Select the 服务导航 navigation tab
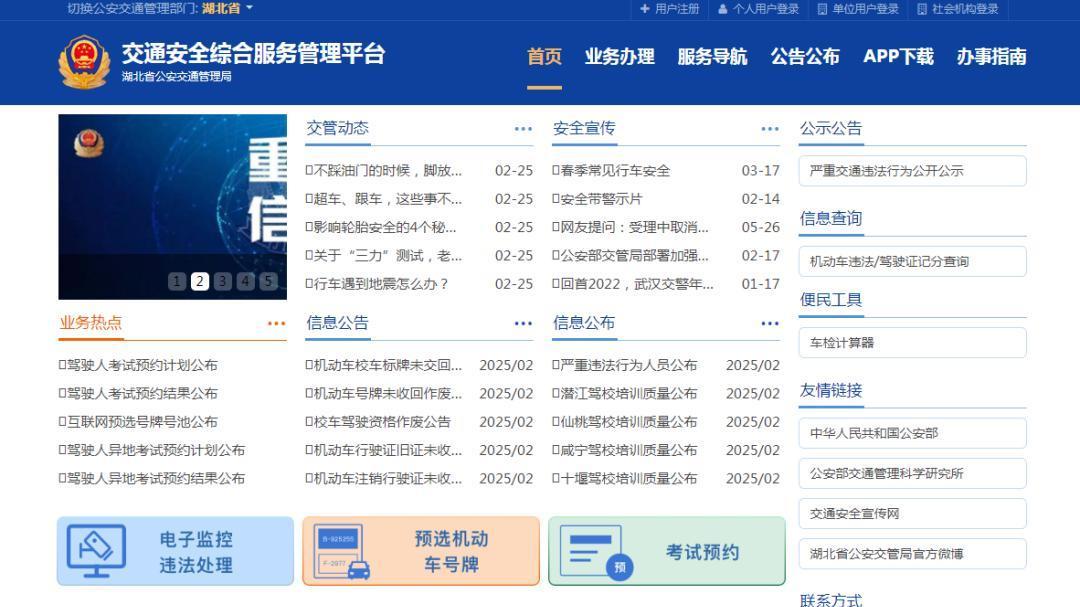The width and height of the screenshot is (1080, 607). [x=713, y=57]
